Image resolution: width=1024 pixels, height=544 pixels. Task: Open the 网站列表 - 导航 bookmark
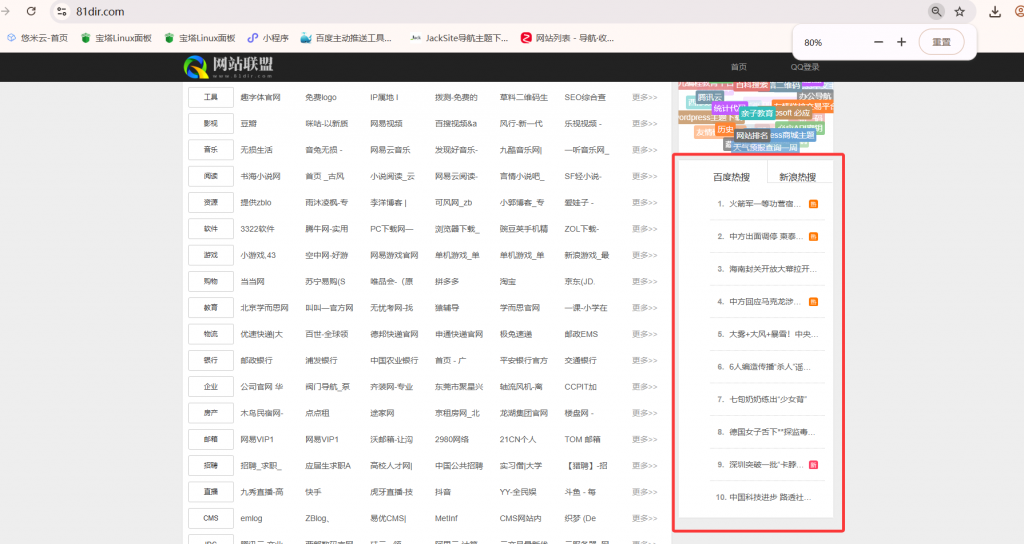click(568, 38)
